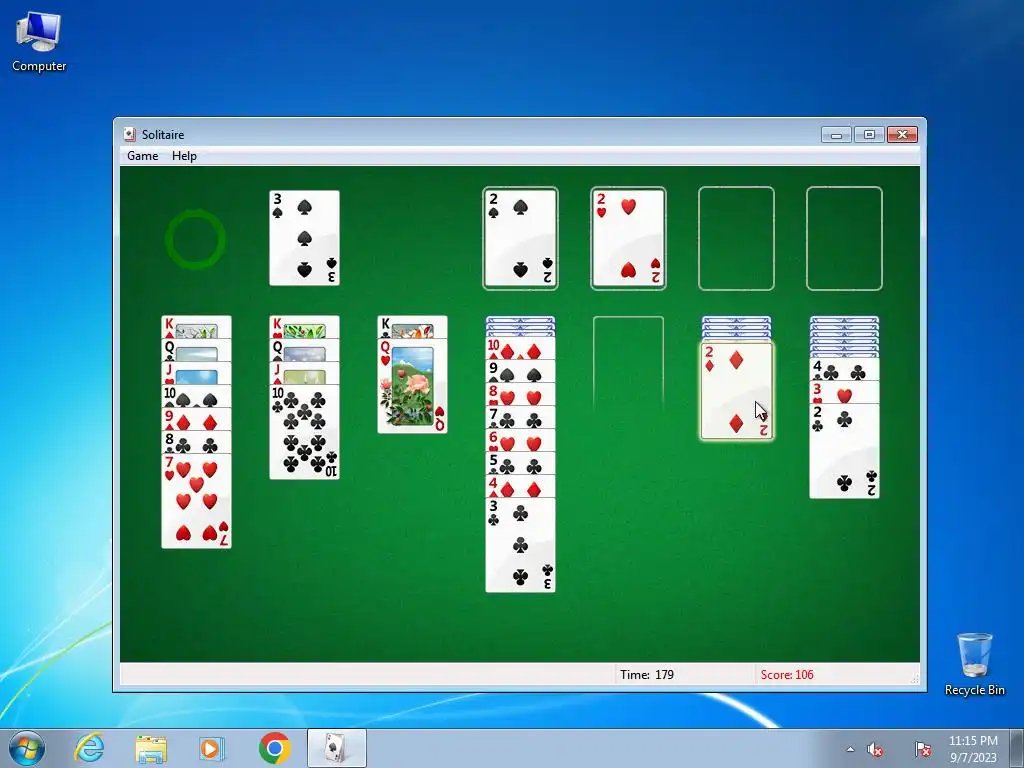This screenshot has width=1024, height=768.
Task: Open Windows Explorer from taskbar
Action: 151,748
